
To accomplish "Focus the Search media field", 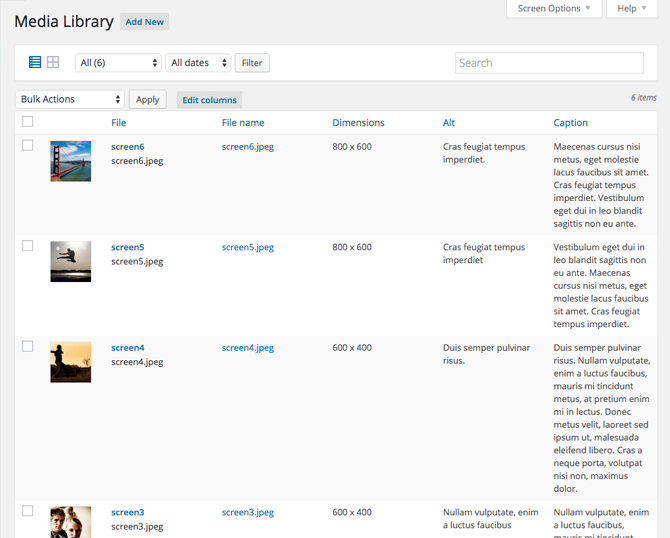I will (550, 63).
